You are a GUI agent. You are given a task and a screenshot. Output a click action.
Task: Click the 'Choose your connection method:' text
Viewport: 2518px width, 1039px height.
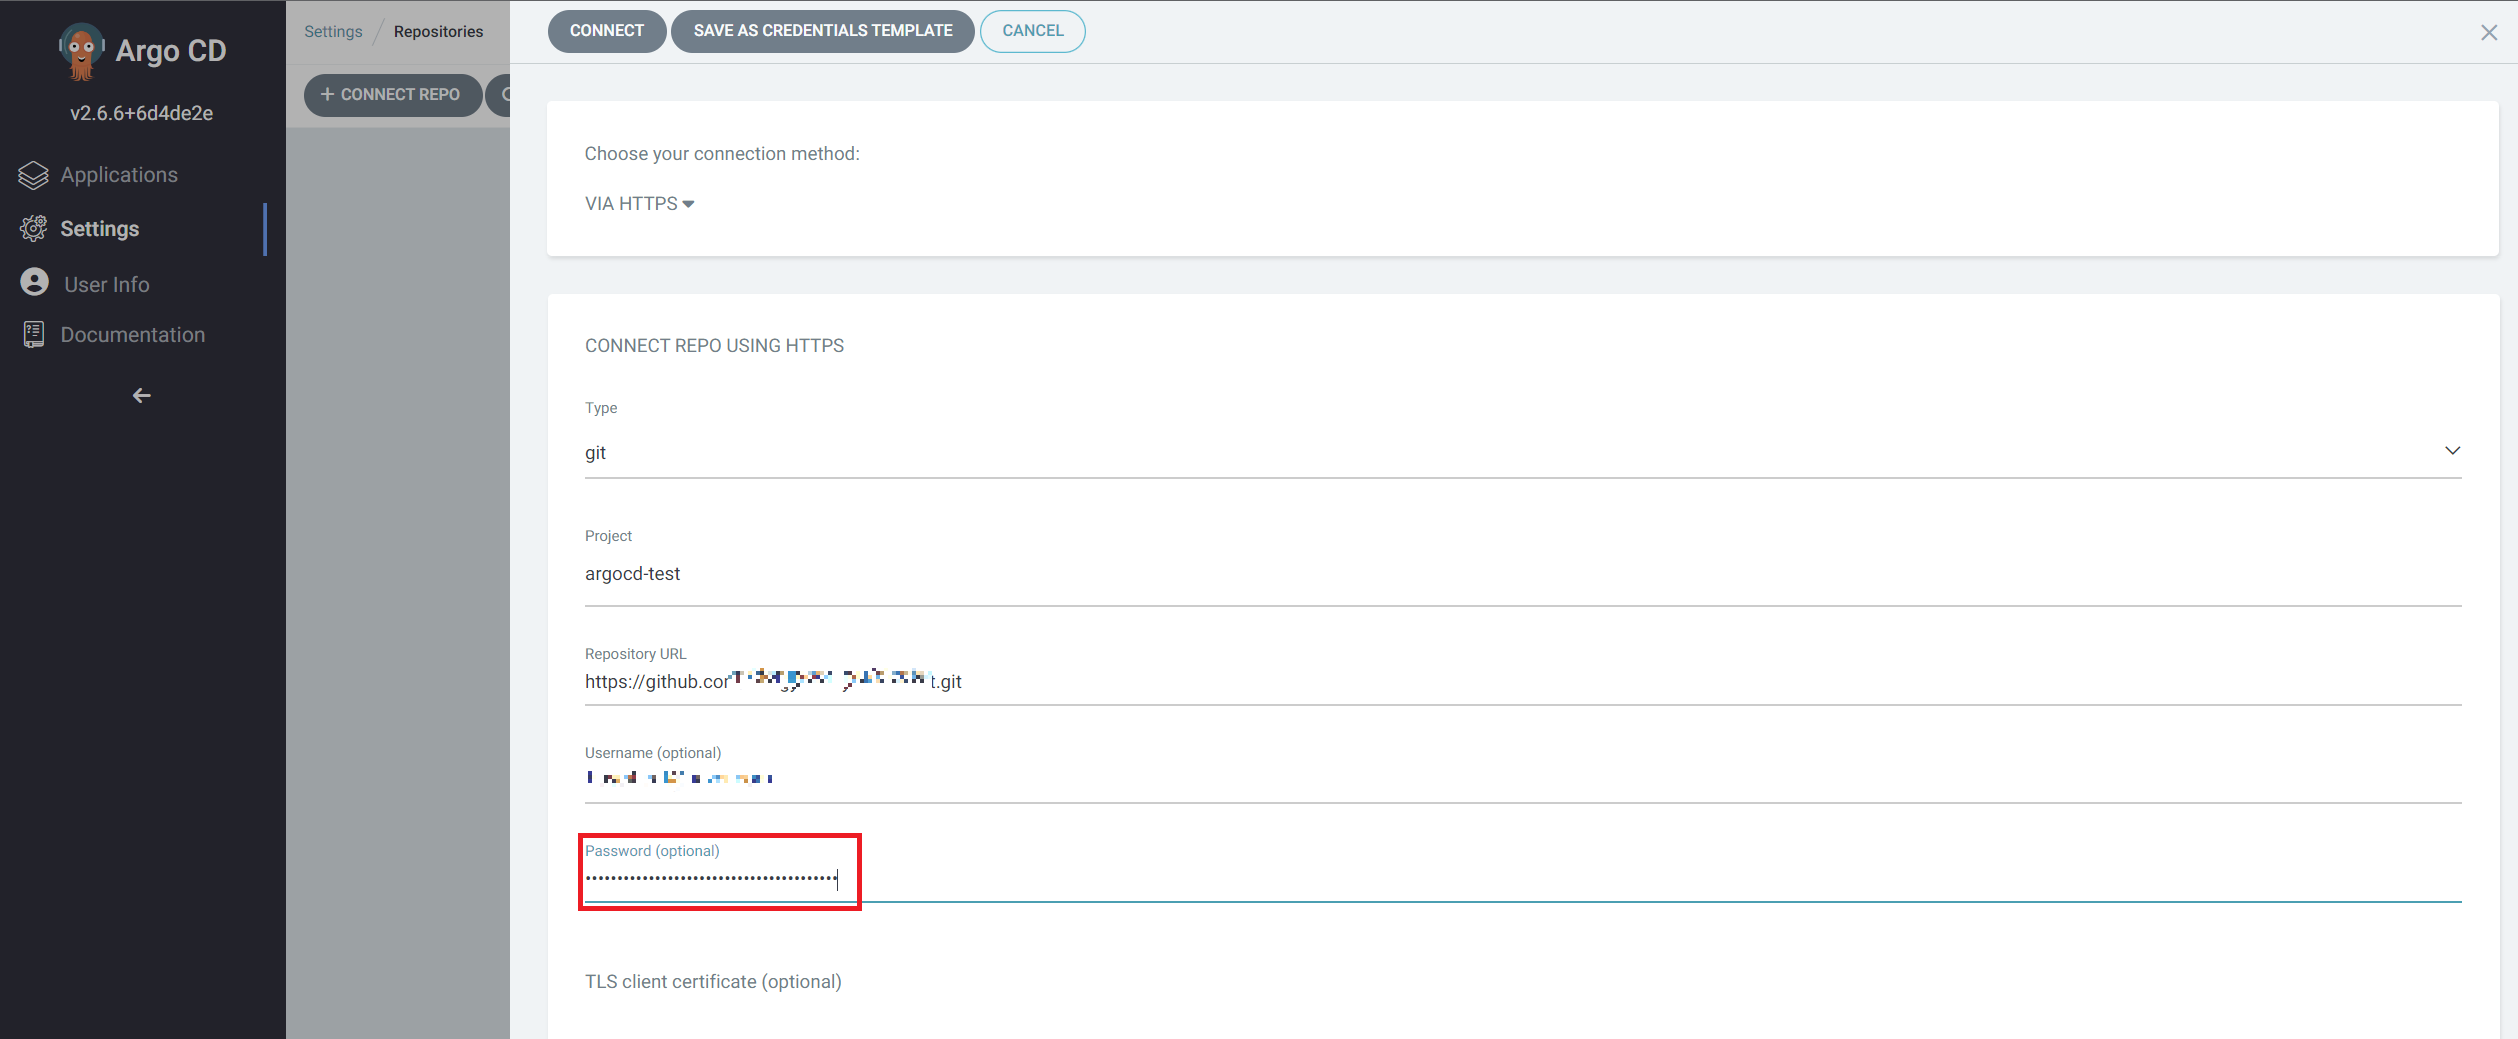click(x=722, y=154)
